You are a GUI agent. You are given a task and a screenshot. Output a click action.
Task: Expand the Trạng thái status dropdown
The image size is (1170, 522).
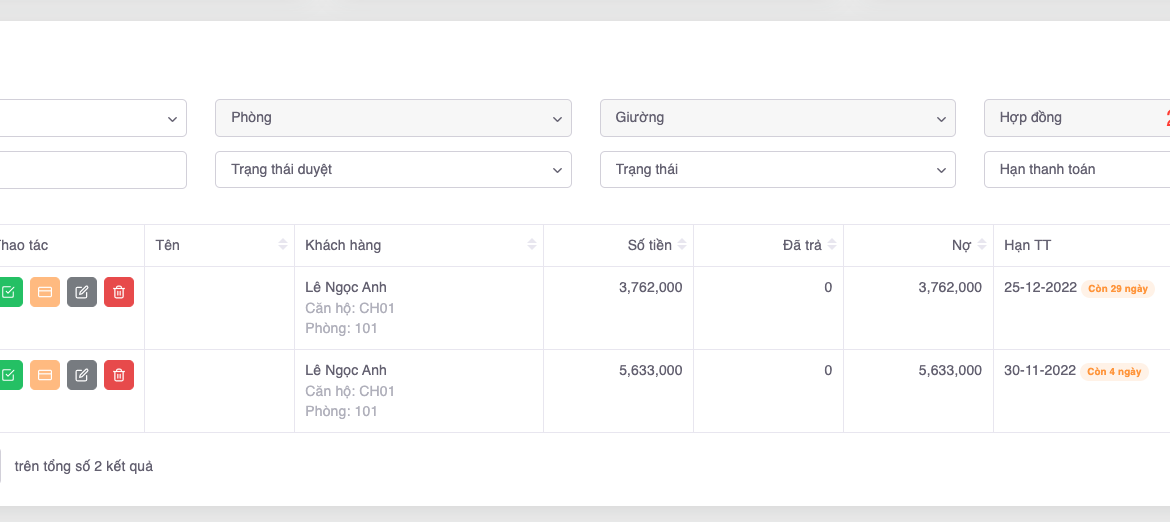(777, 170)
